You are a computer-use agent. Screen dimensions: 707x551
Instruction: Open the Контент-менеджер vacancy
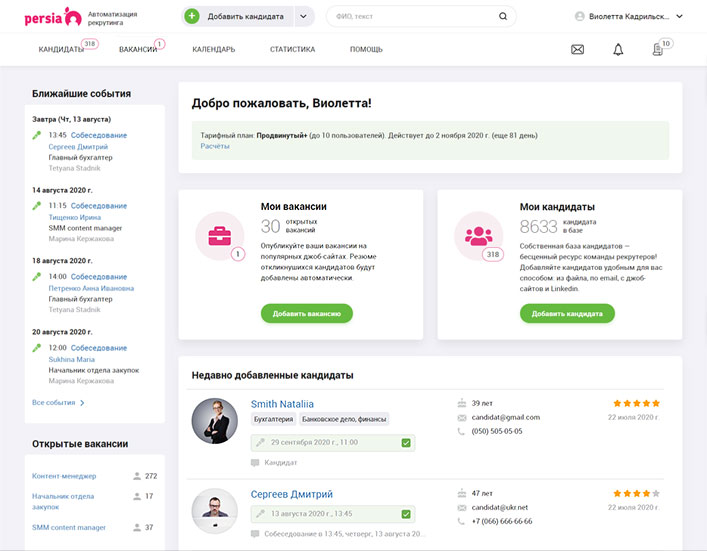pos(64,476)
